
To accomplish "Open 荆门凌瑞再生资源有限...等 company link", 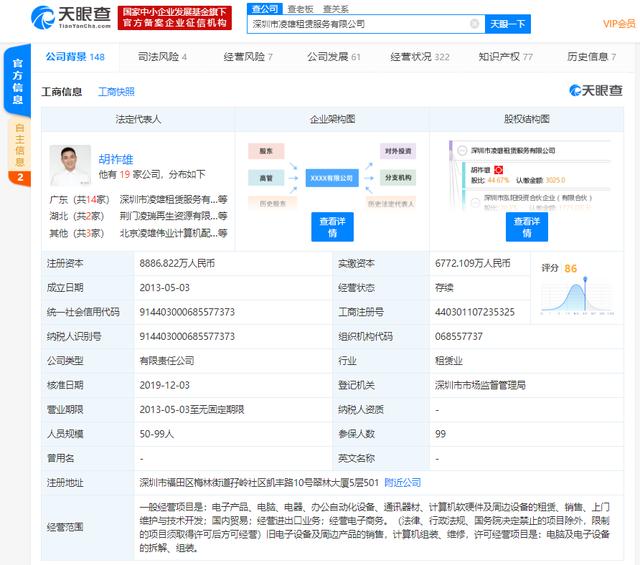I will (173, 216).
